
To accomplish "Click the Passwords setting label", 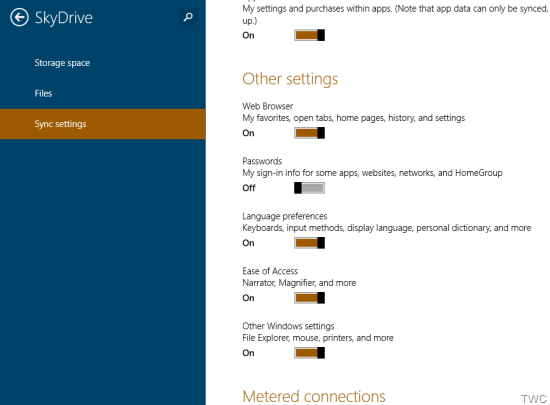I will point(262,161).
